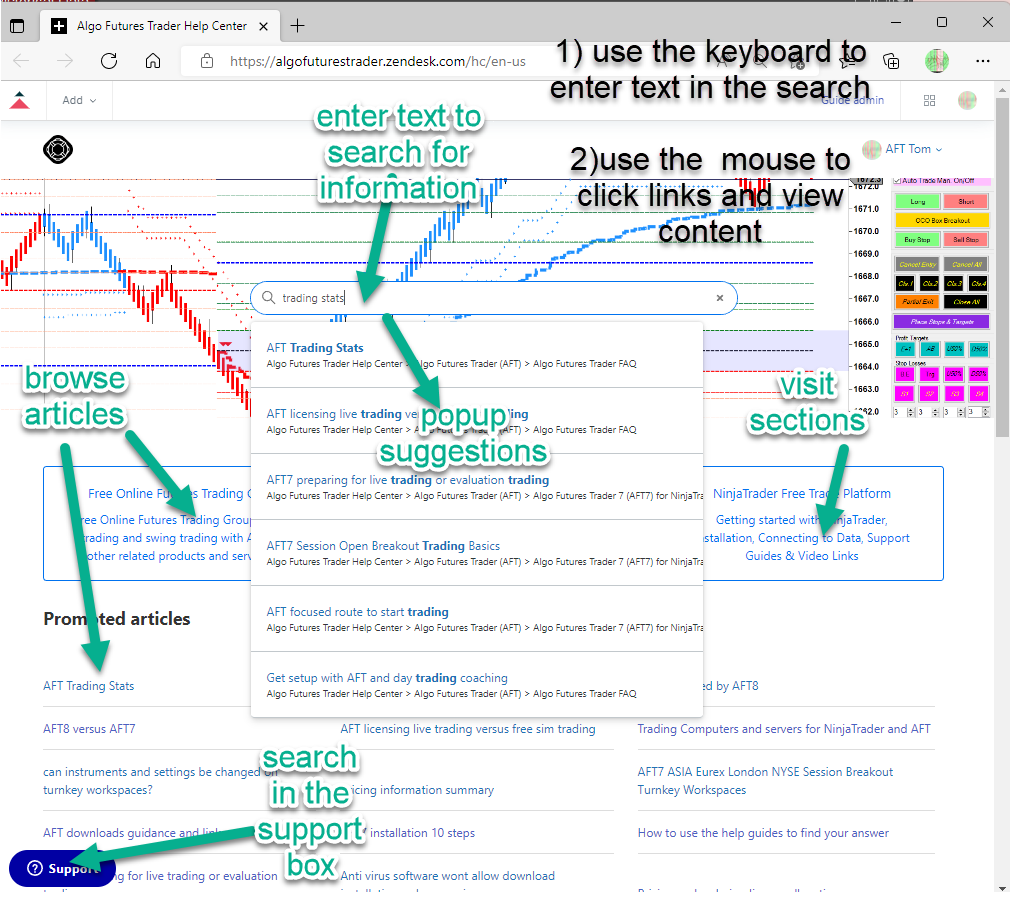This screenshot has width=1010, height=898.
Task: Choose AFT7 preparing for live trading suggestion
Action: tap(477, 487)
